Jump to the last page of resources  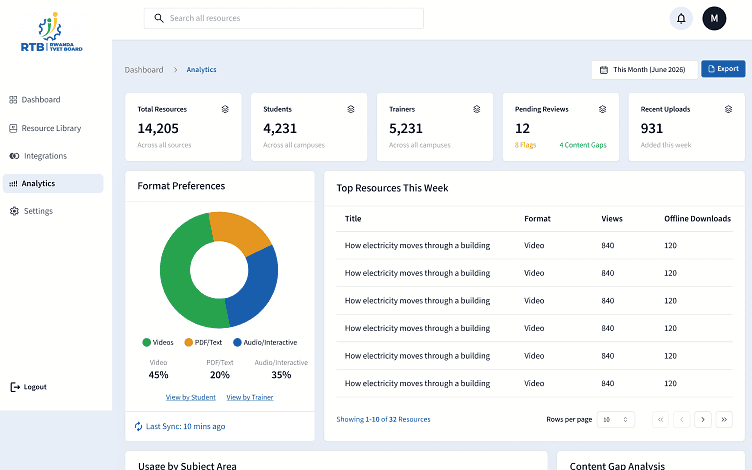pos(724,420)
